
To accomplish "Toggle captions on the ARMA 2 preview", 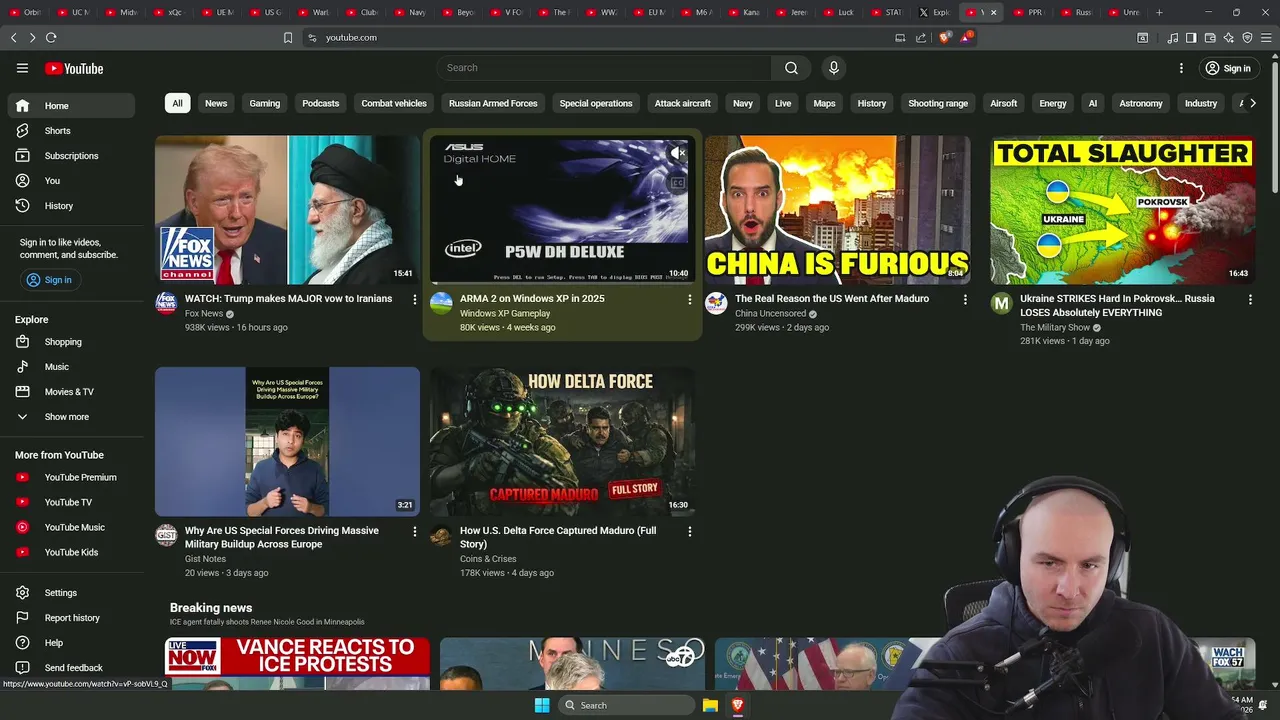I will pos(677,183).
